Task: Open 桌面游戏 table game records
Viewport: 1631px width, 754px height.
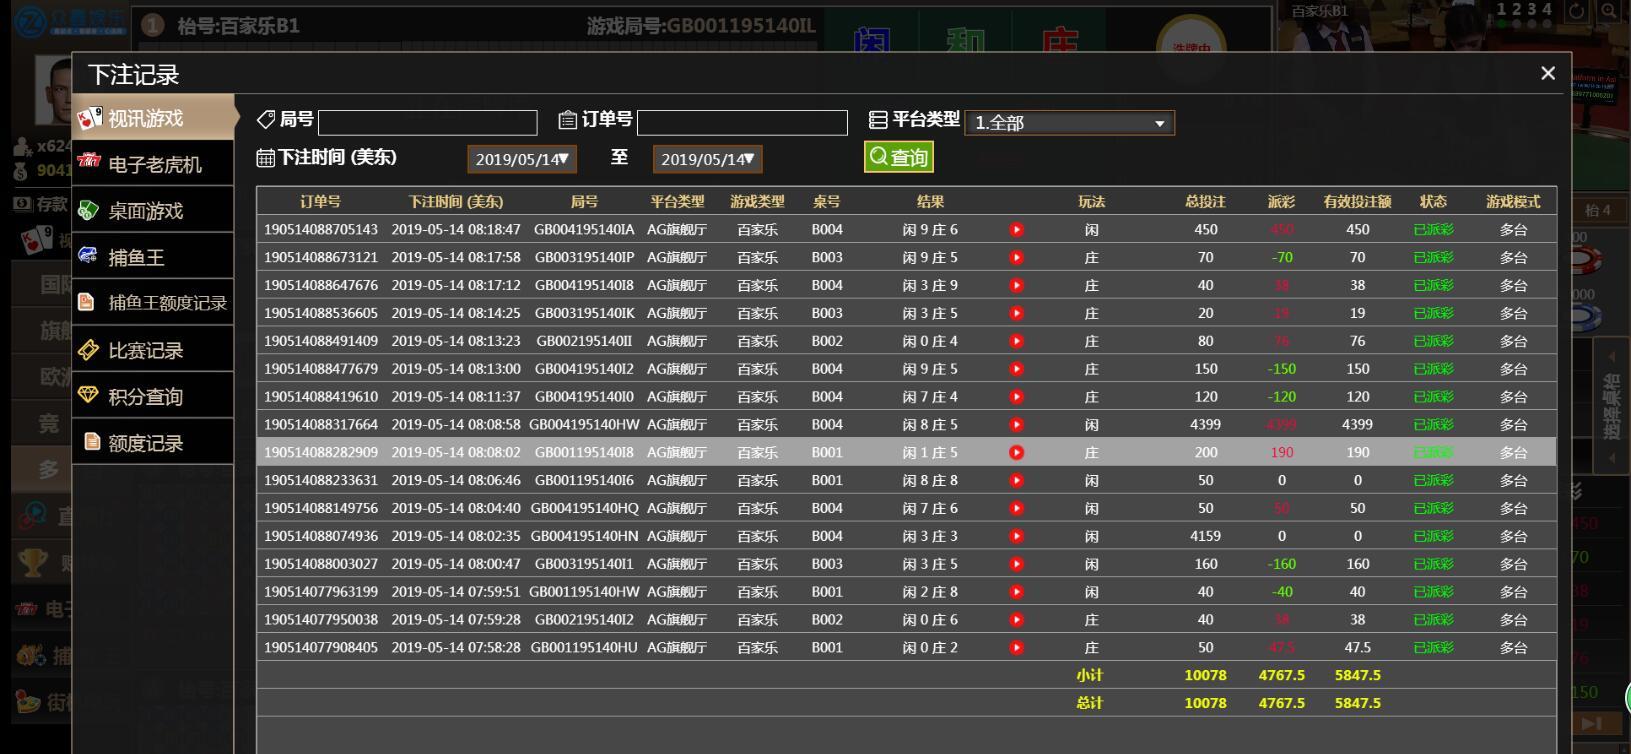Action: 153,210
